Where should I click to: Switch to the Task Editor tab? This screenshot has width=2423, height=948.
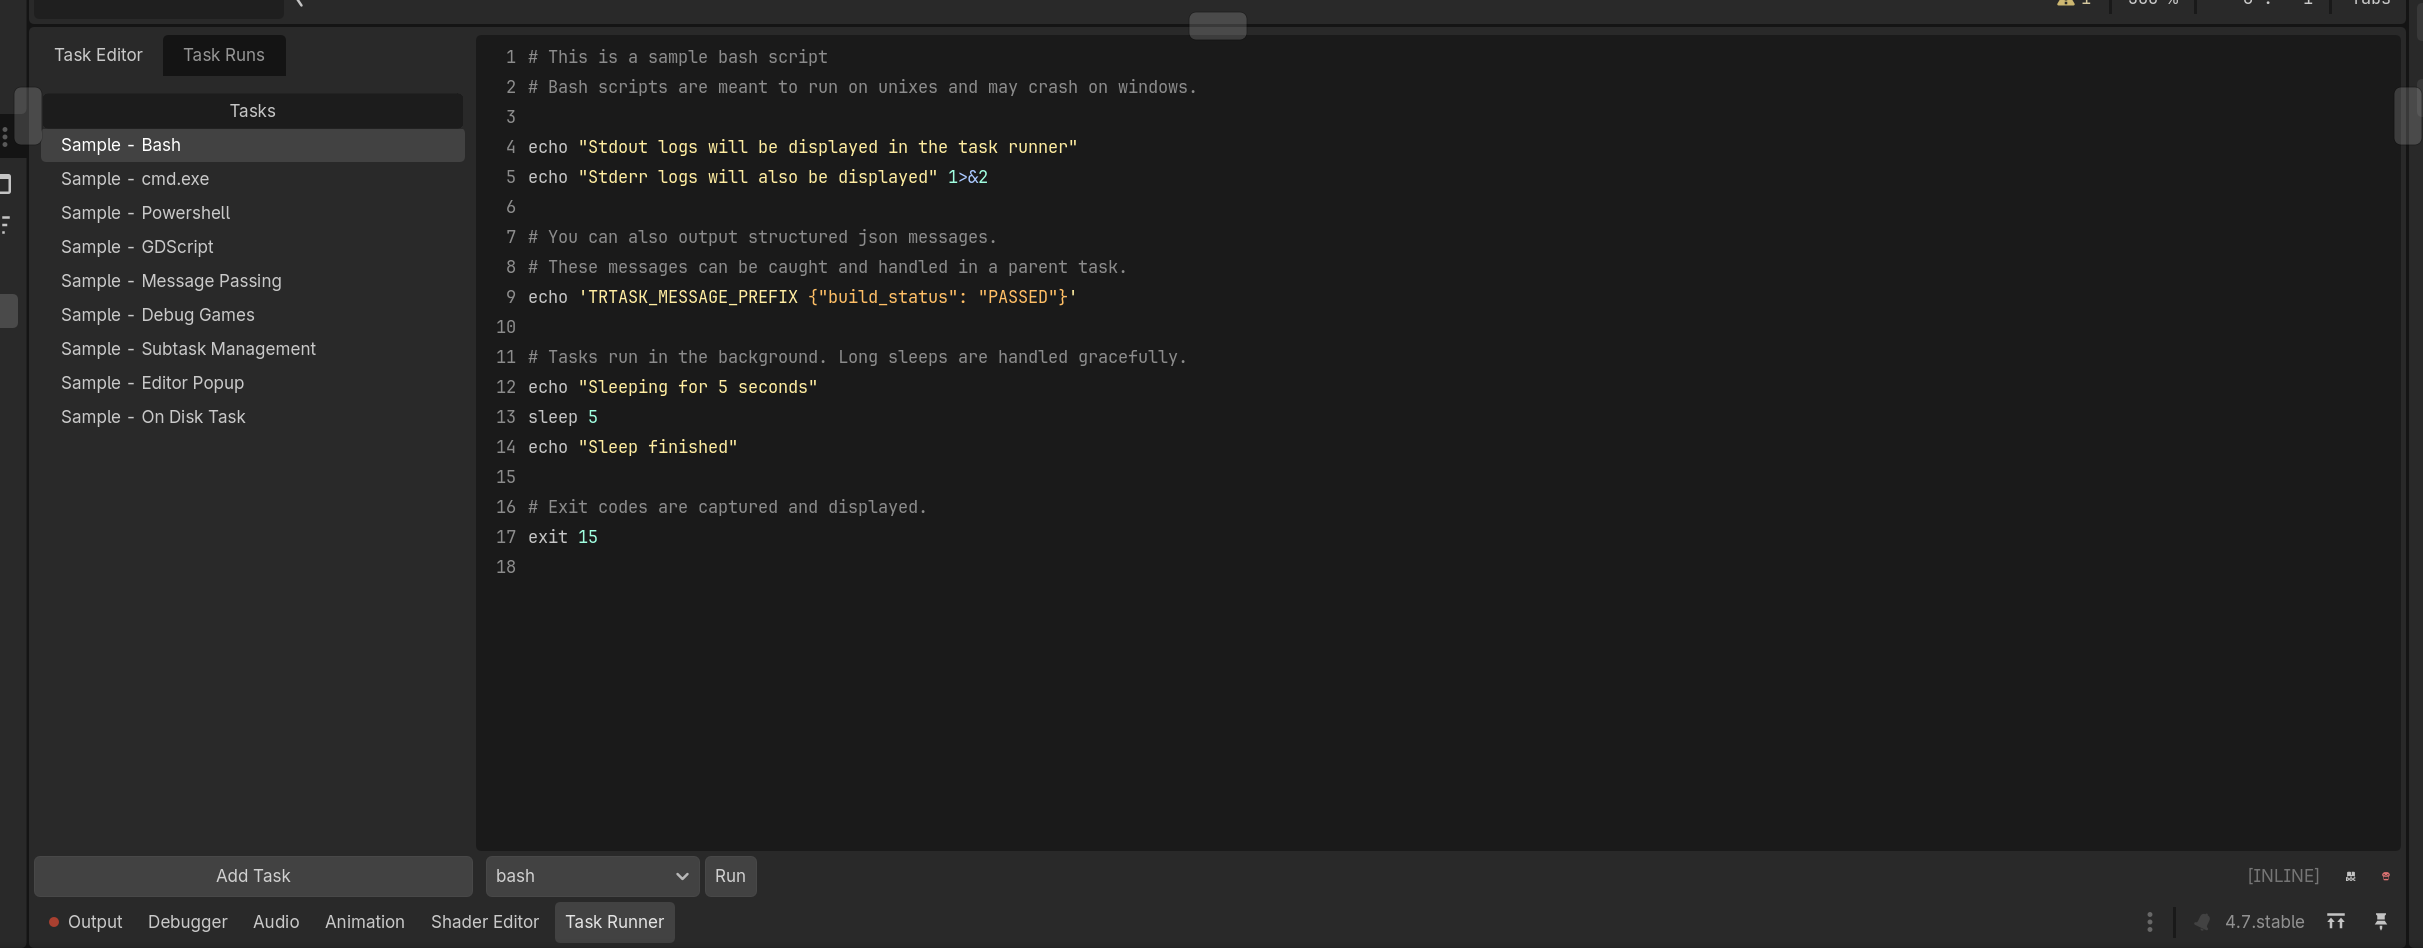coord(98,55)
